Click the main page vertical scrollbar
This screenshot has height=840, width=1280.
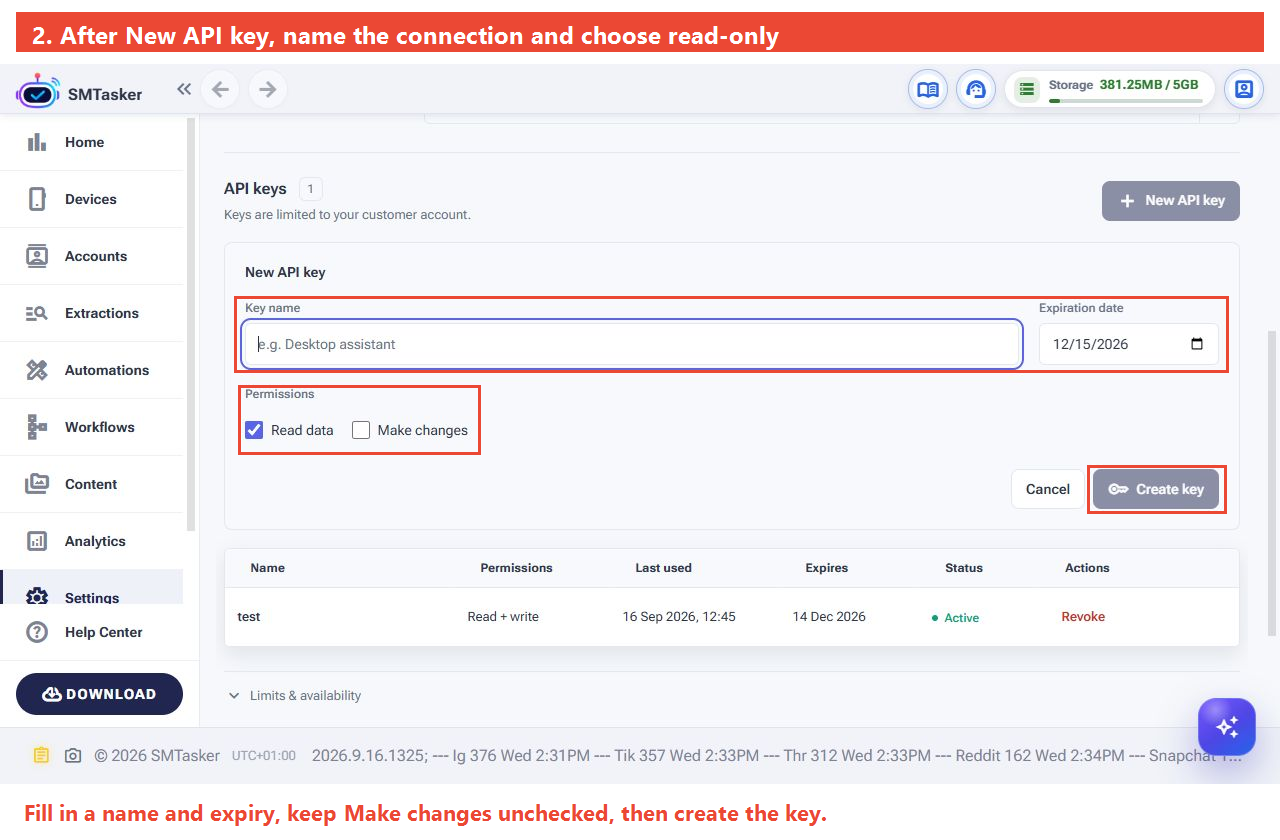(1273, 482)
